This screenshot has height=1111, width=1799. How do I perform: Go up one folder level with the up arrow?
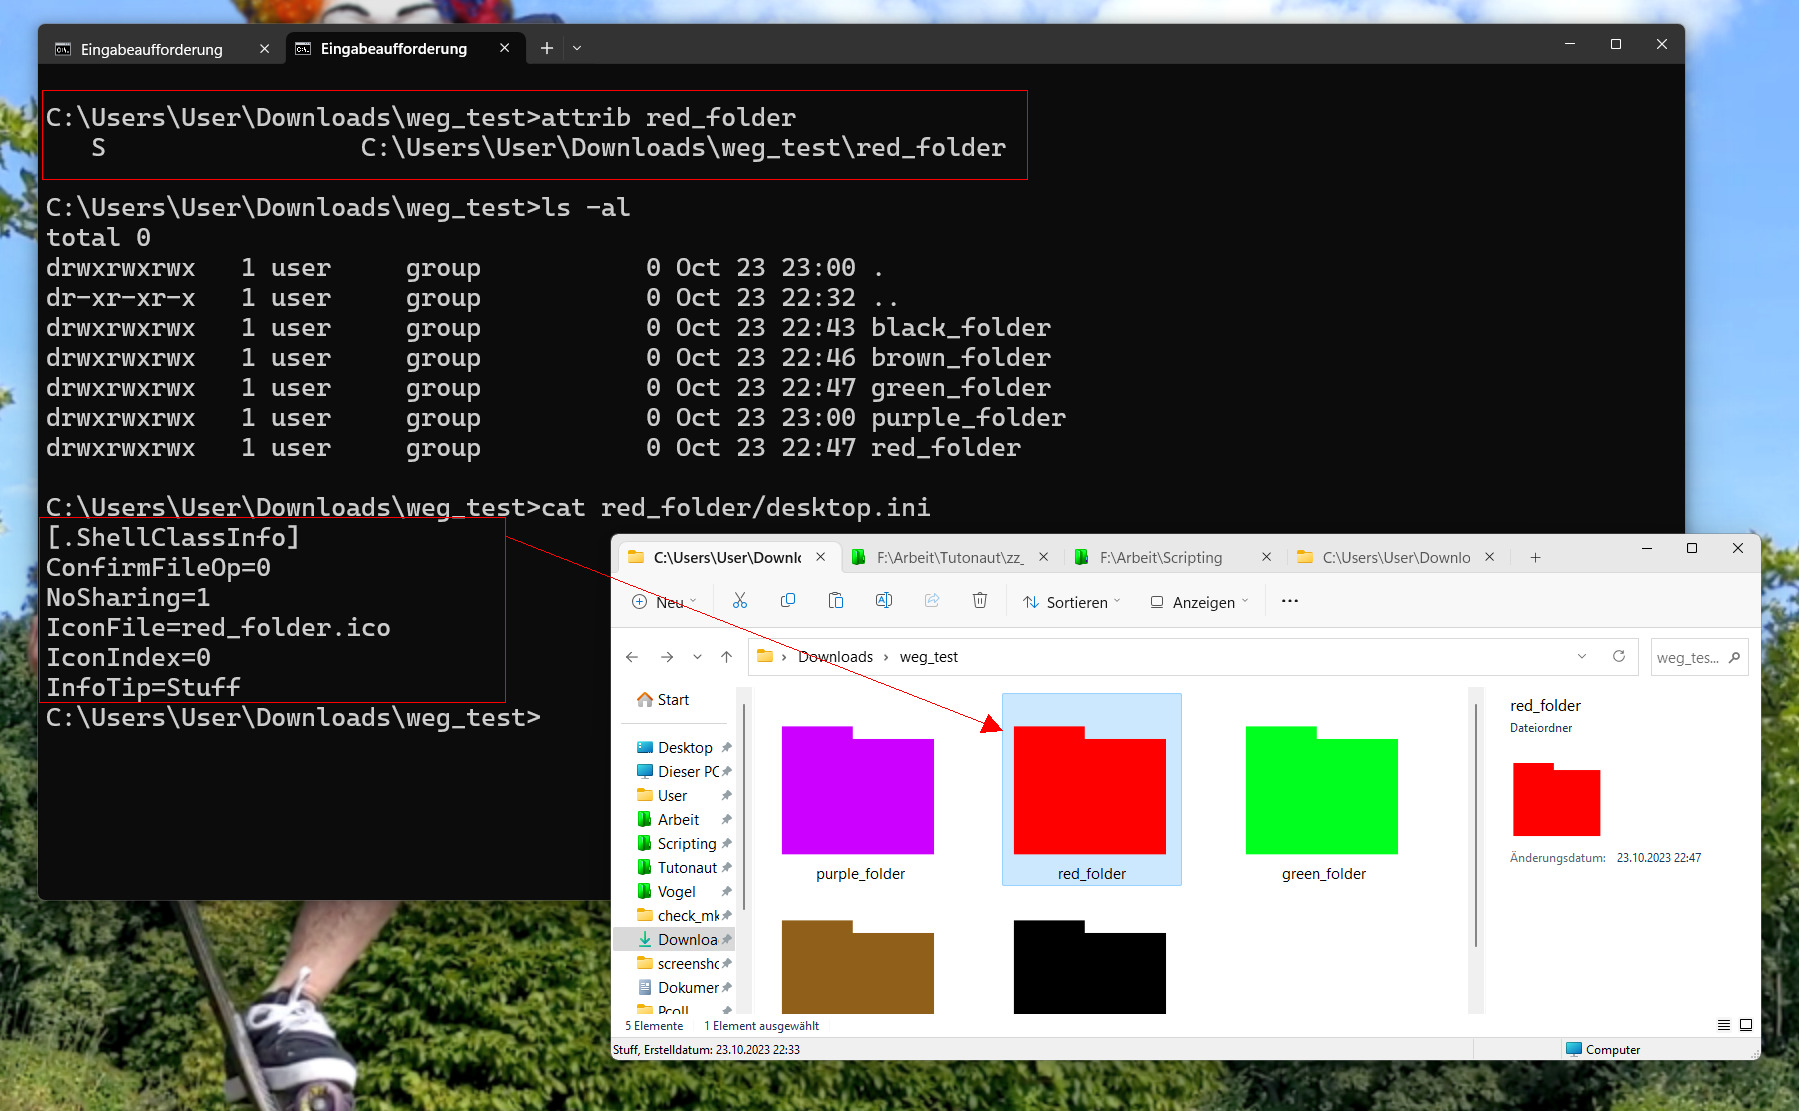[727, 657]
